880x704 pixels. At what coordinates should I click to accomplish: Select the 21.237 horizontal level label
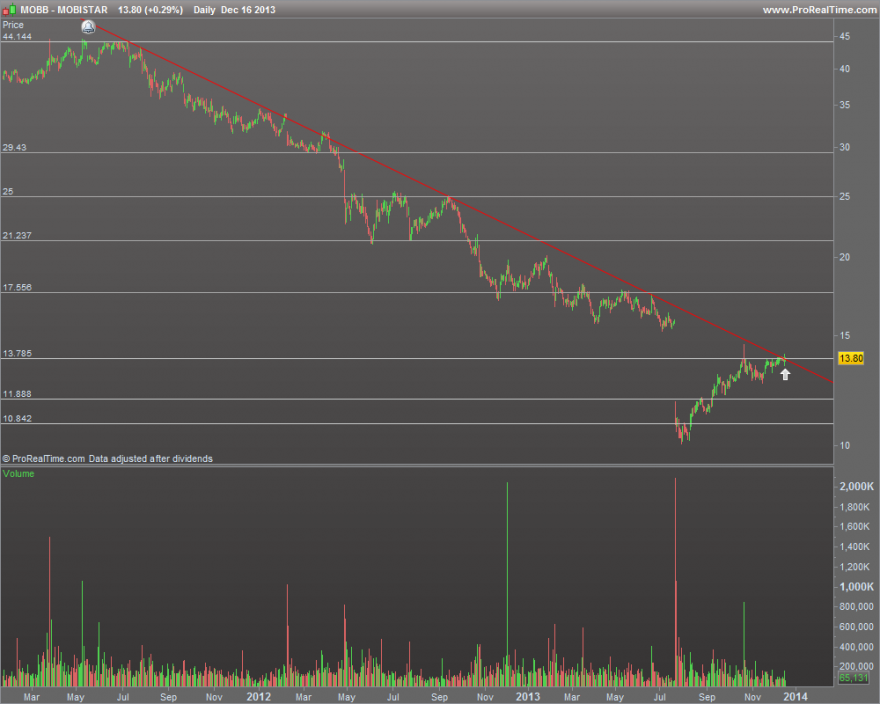[x=17, y=235]
